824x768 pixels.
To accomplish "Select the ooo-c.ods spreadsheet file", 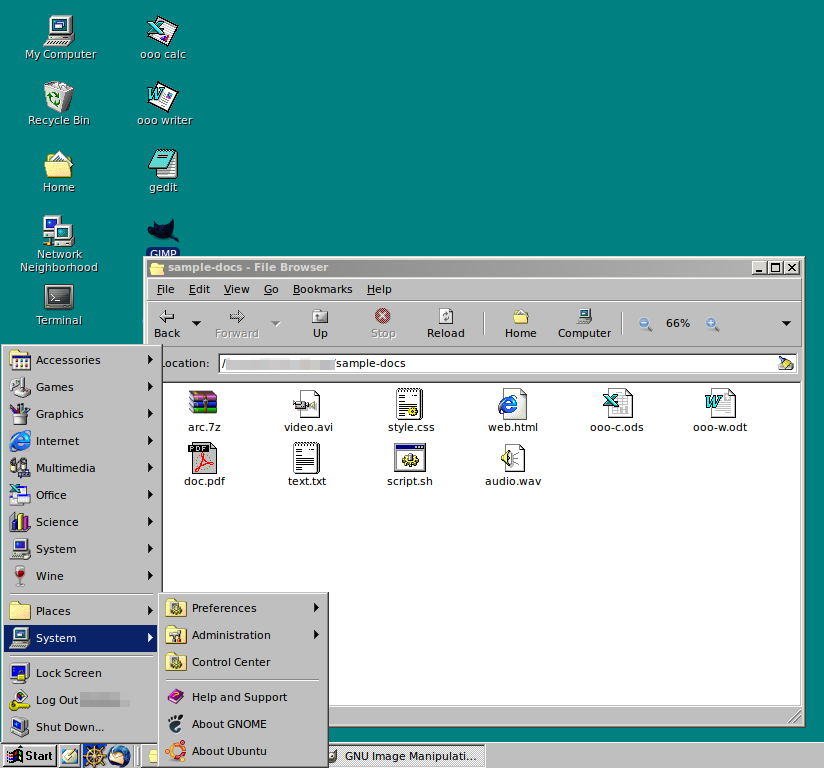I will [x=617, y=411].
